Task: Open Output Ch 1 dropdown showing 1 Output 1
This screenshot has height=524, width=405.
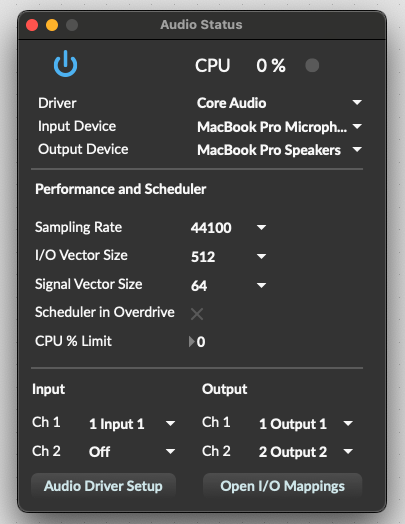Action: (305, 424)
